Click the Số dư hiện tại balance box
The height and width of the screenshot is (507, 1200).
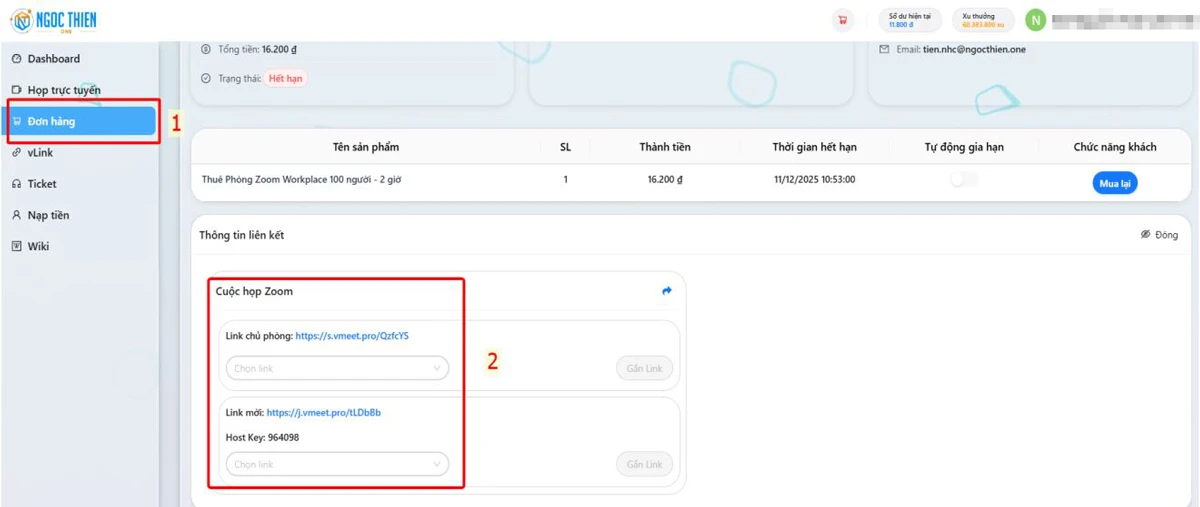tap(909, 20)
